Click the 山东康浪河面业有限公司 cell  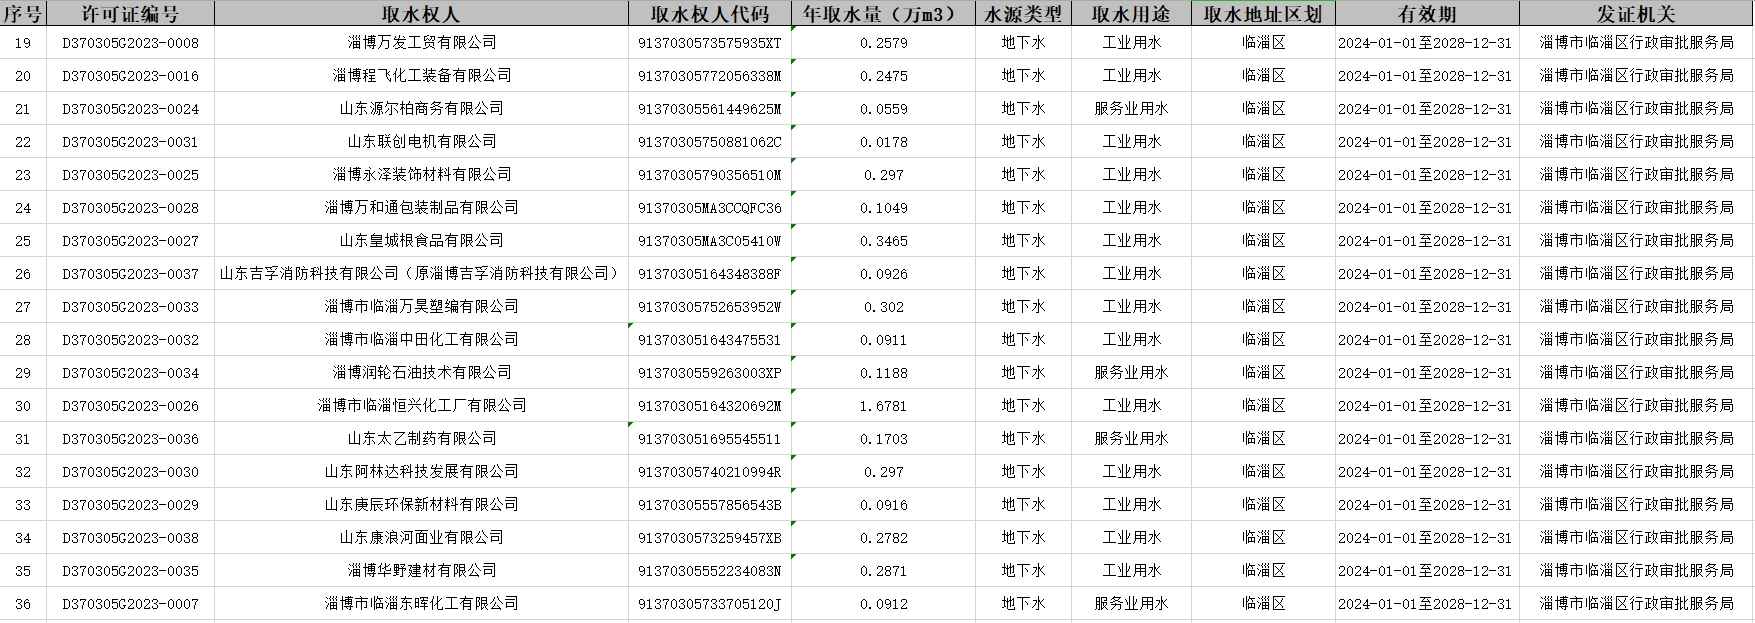[x=421, y=538]
